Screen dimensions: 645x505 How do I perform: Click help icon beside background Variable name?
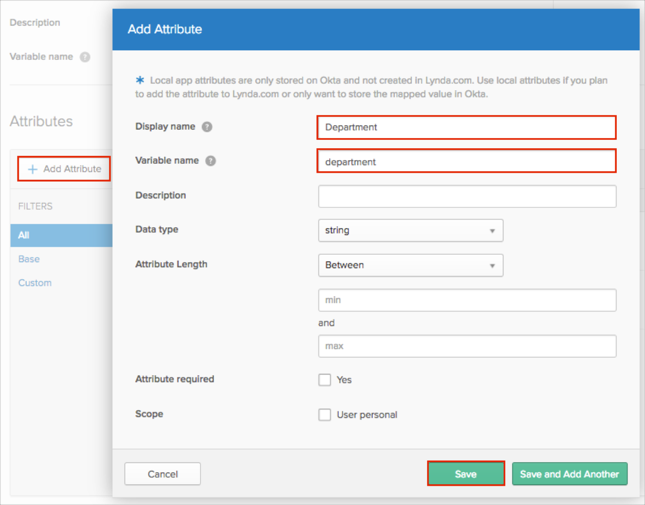pyautogui.click(x=85, y=57)
